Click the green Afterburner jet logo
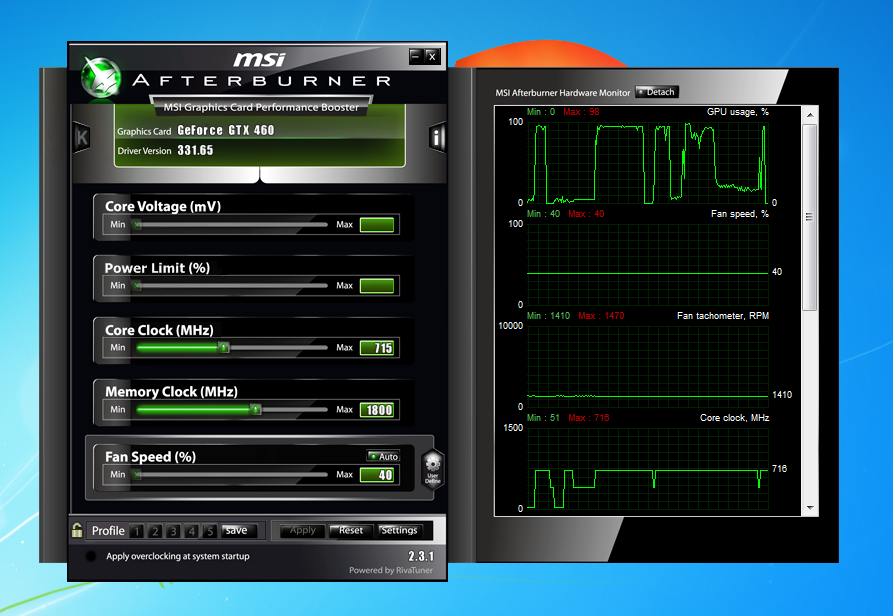This screenshot has width=893, height=616. click(101, 77)
